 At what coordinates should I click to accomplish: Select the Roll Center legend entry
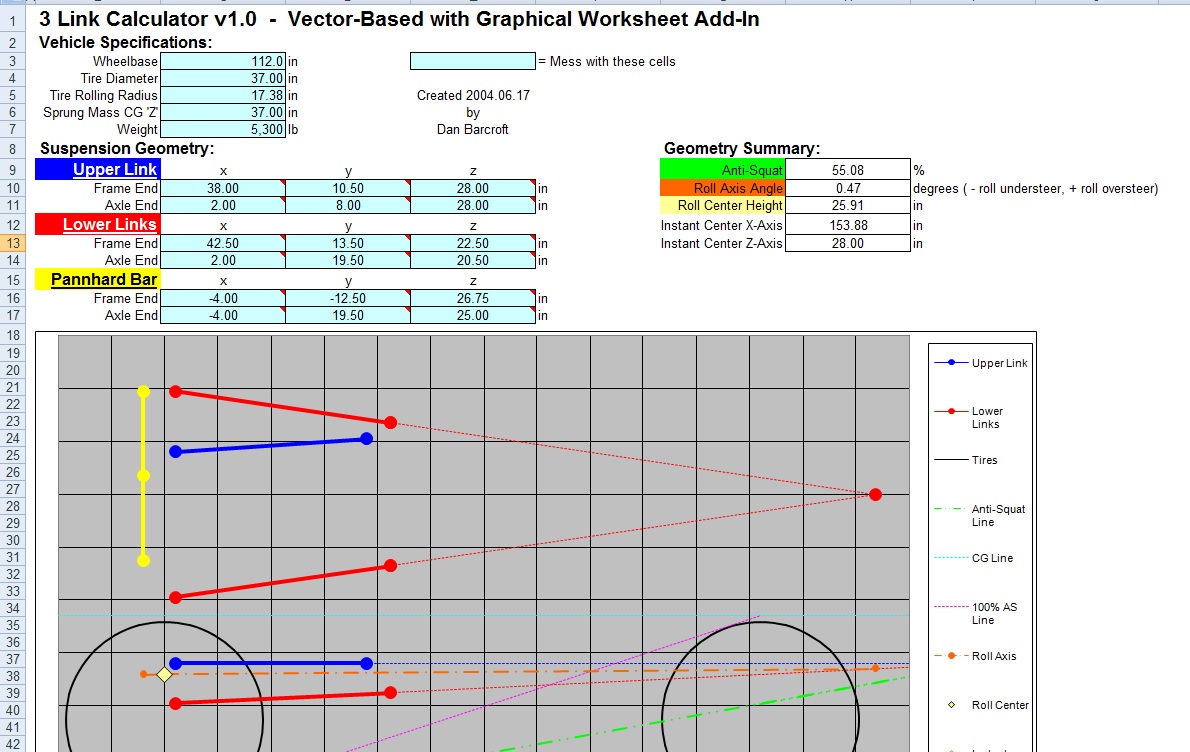pyautogui.click(x=999, y=705)
